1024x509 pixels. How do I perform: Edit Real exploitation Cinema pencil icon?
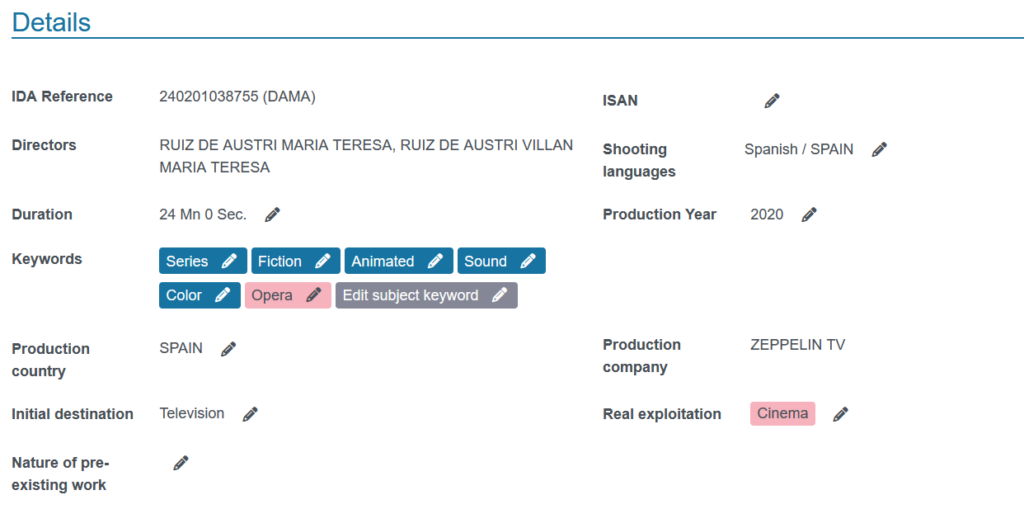pyautogui.click(x=840, y=414)
